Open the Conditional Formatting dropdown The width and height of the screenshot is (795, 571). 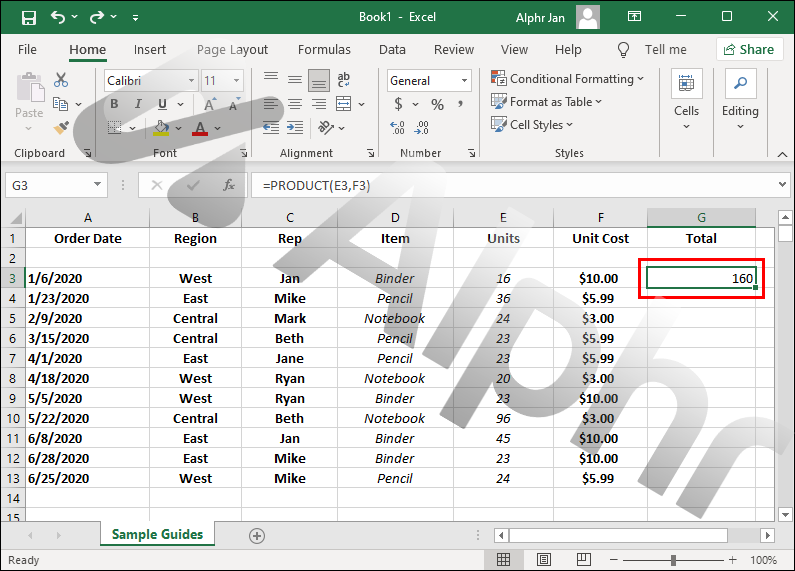click(x=569, y=79)
